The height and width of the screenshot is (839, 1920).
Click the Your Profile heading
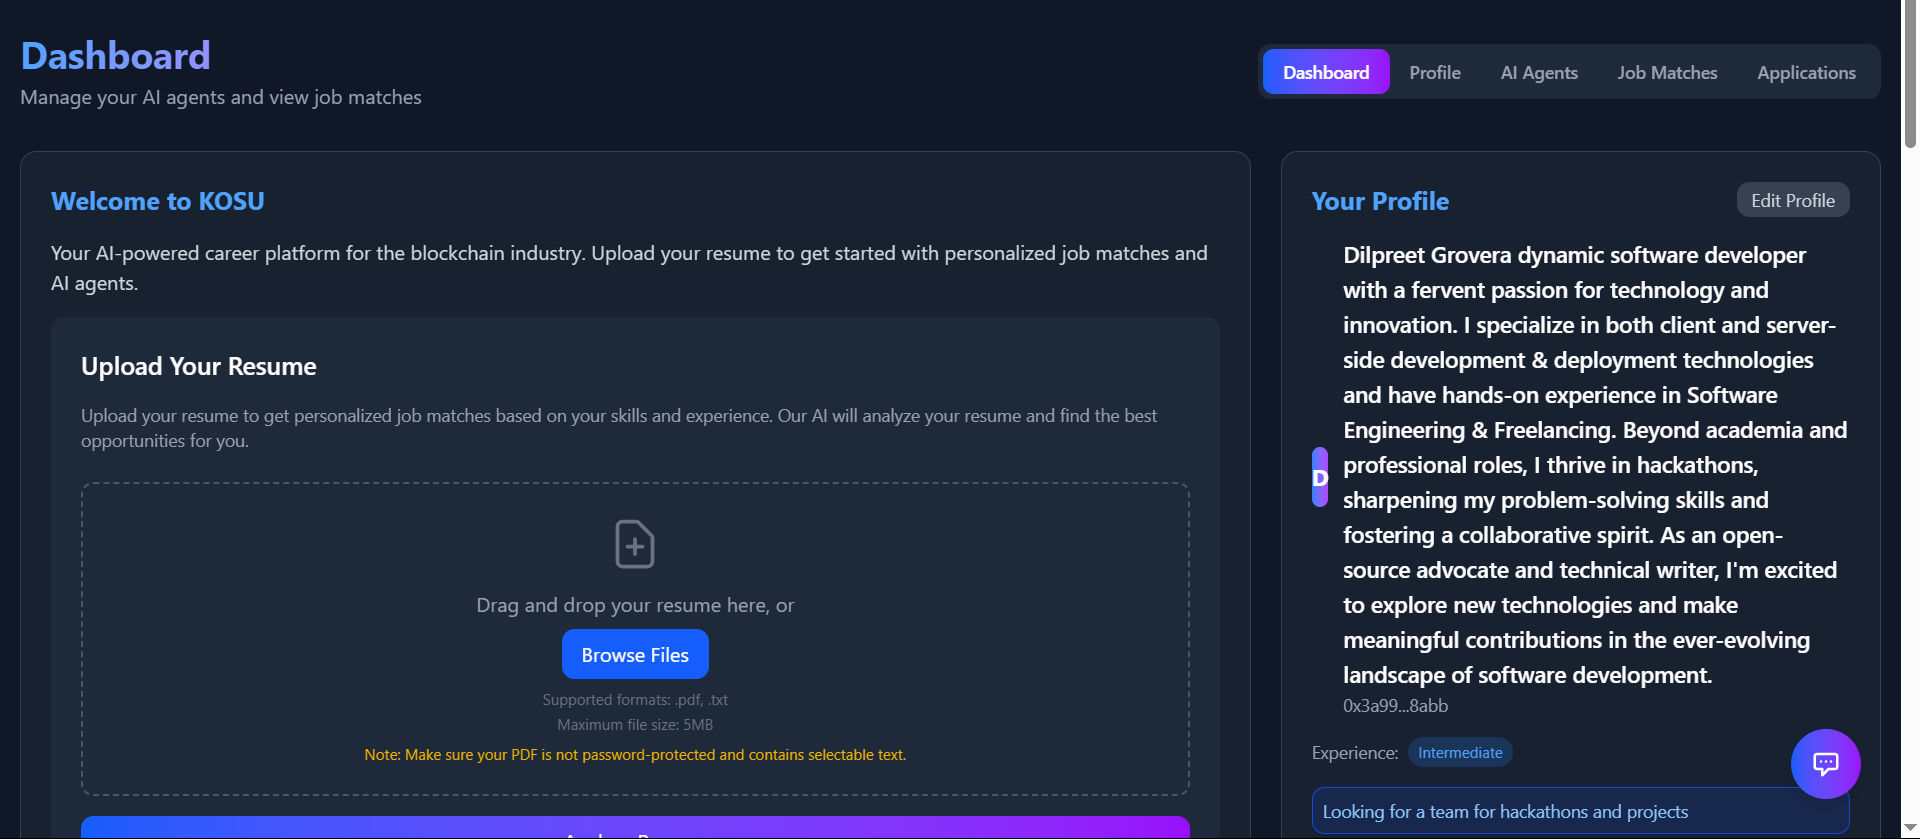tap(1380, 201)
